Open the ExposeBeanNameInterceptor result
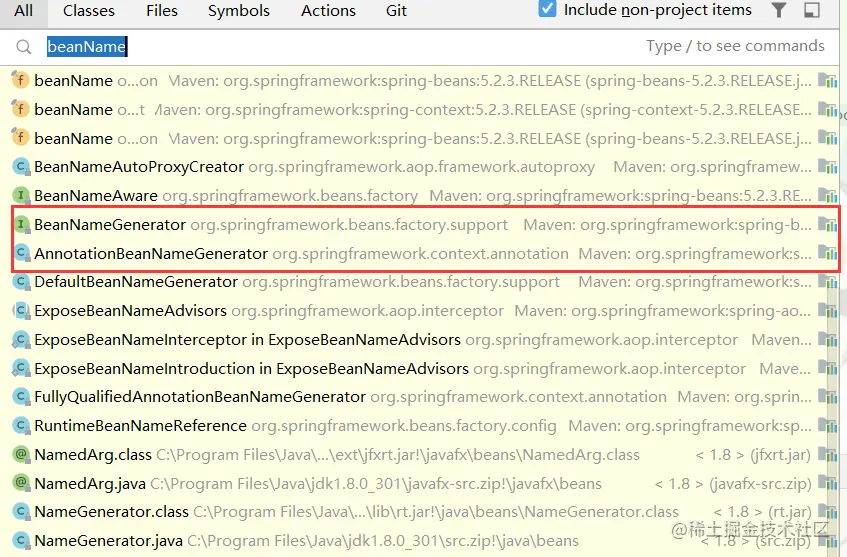The height and width of the screenshot is (557, 847). tap(419, 339)
